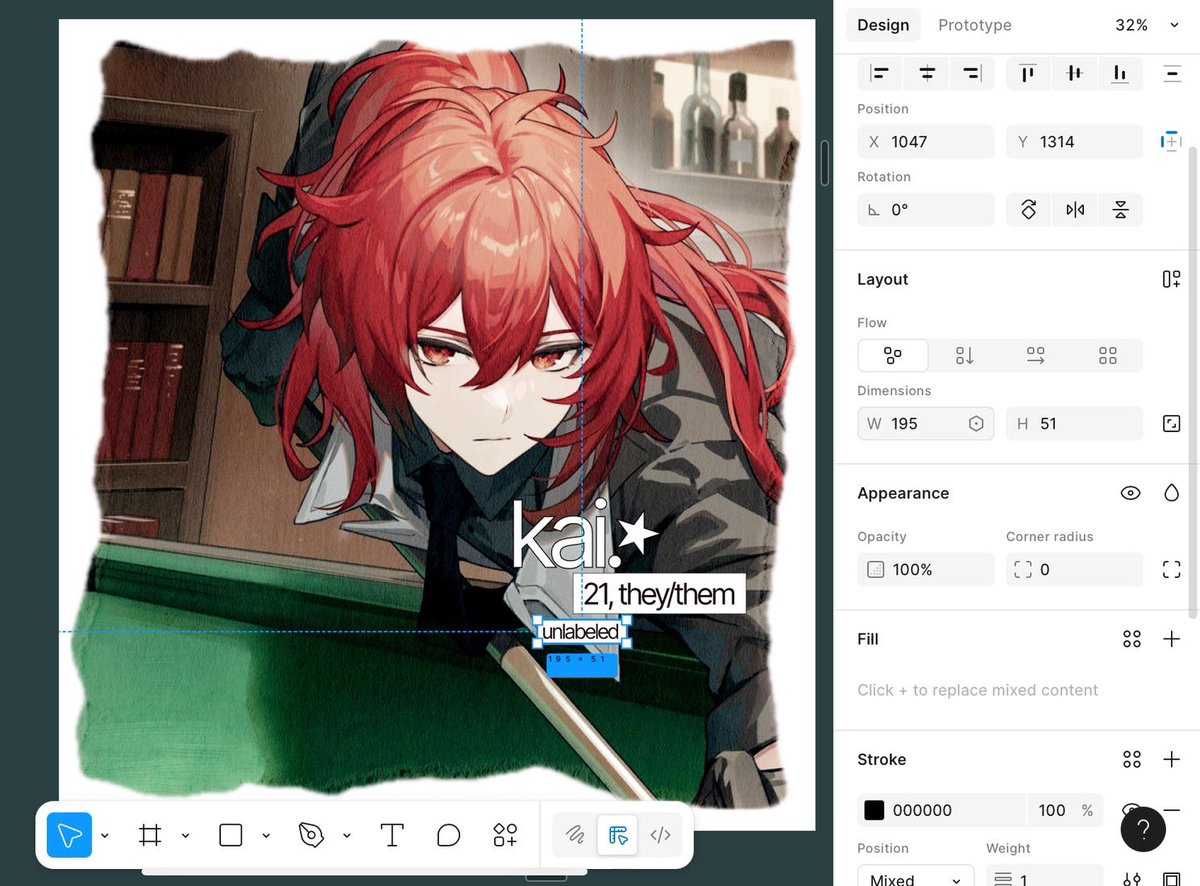Add a new fill

(1172, 639)
